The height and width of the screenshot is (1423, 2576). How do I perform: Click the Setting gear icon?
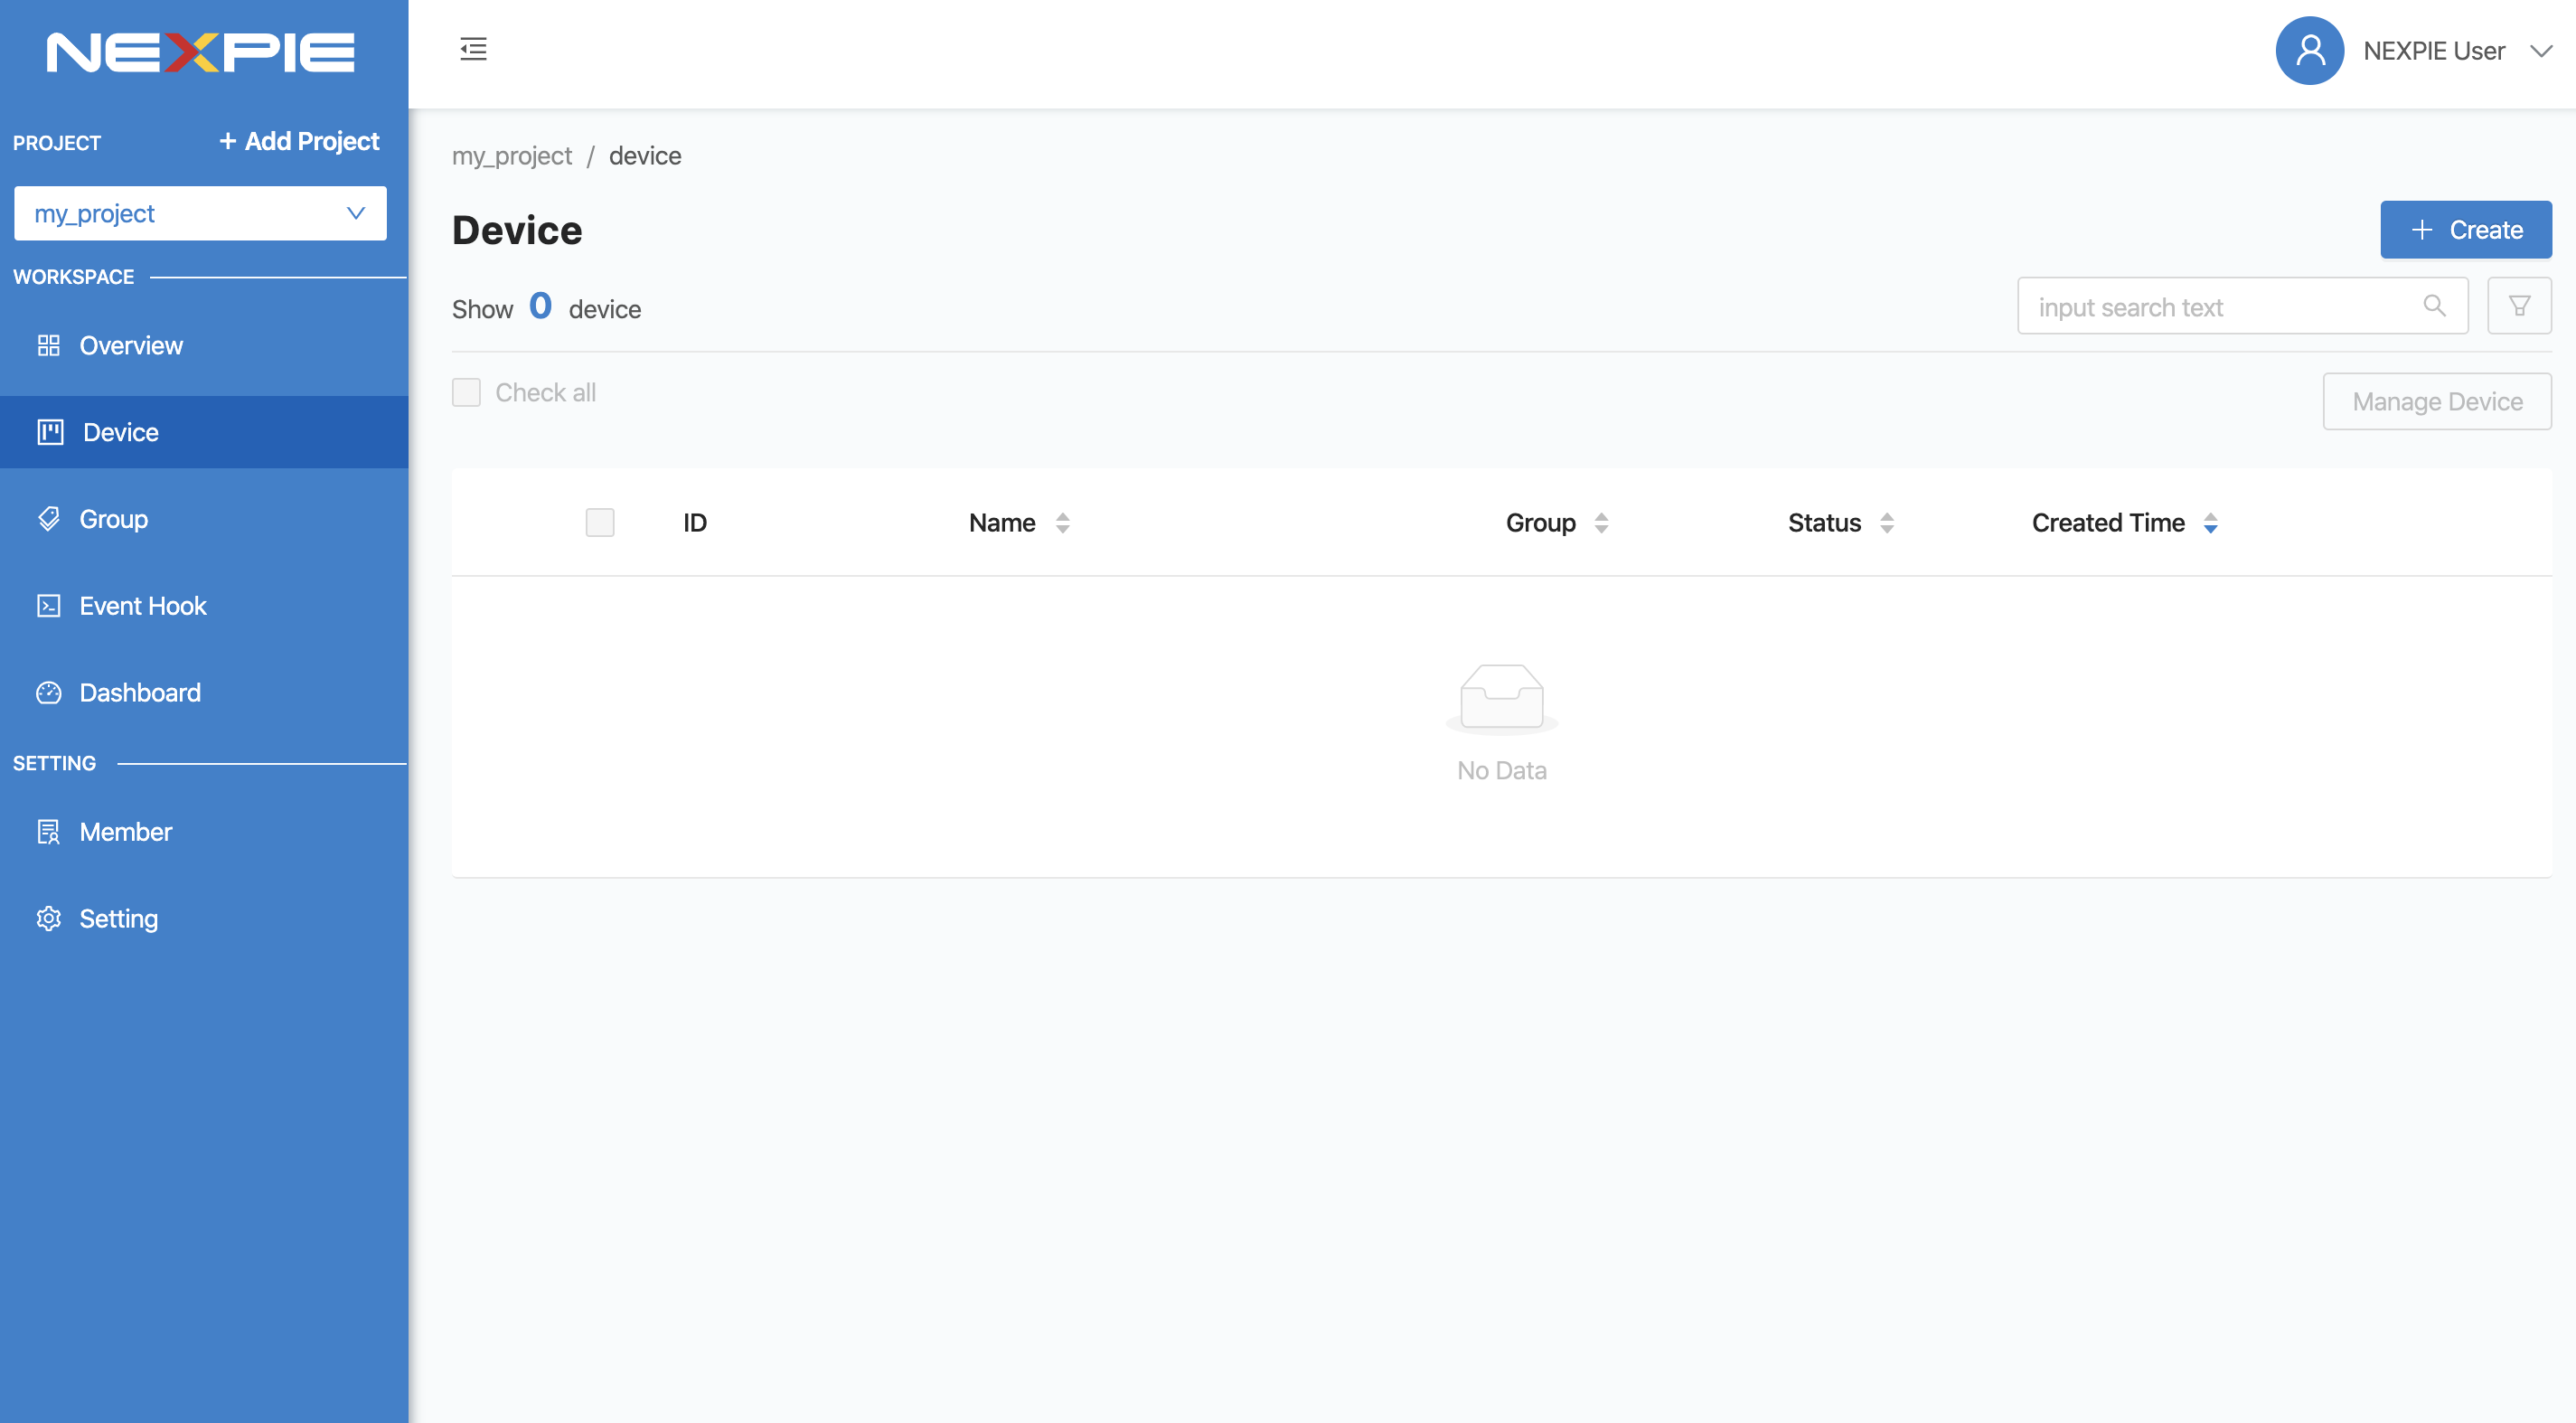[47, 919]
